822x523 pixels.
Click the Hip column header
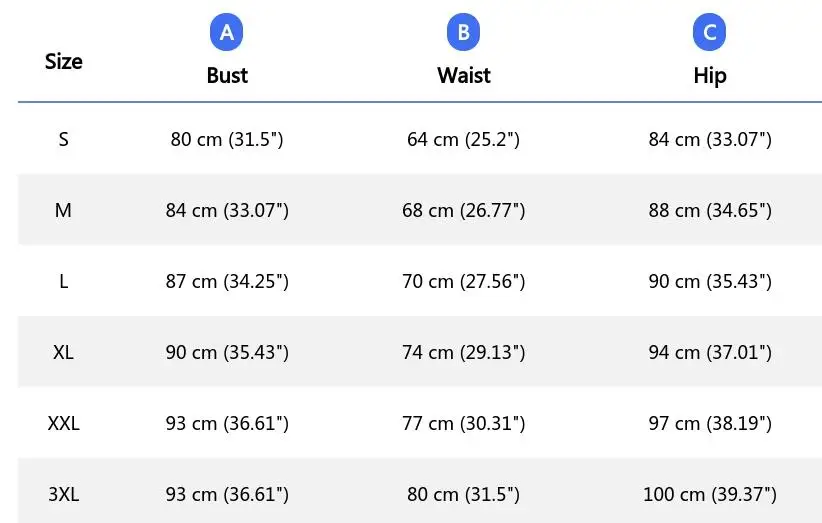(x=710, y=76)
